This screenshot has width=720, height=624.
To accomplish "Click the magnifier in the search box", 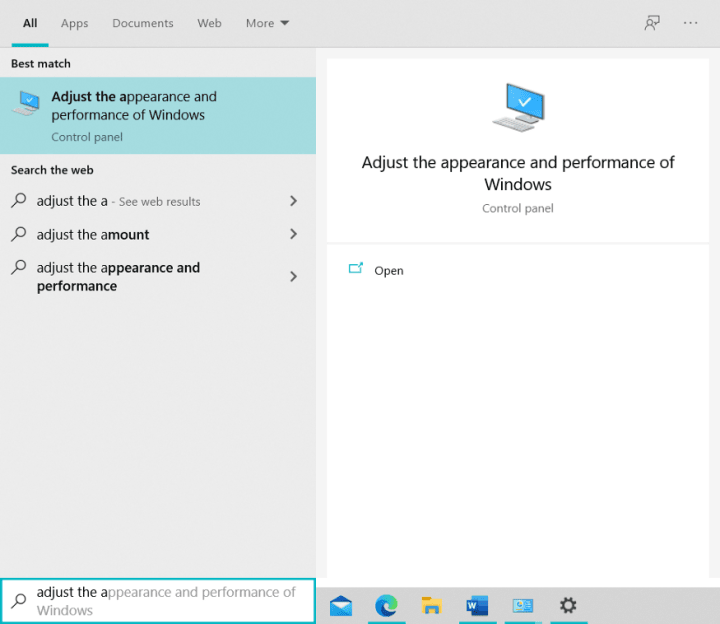I will pyautogui.click(x=19, y=601).
